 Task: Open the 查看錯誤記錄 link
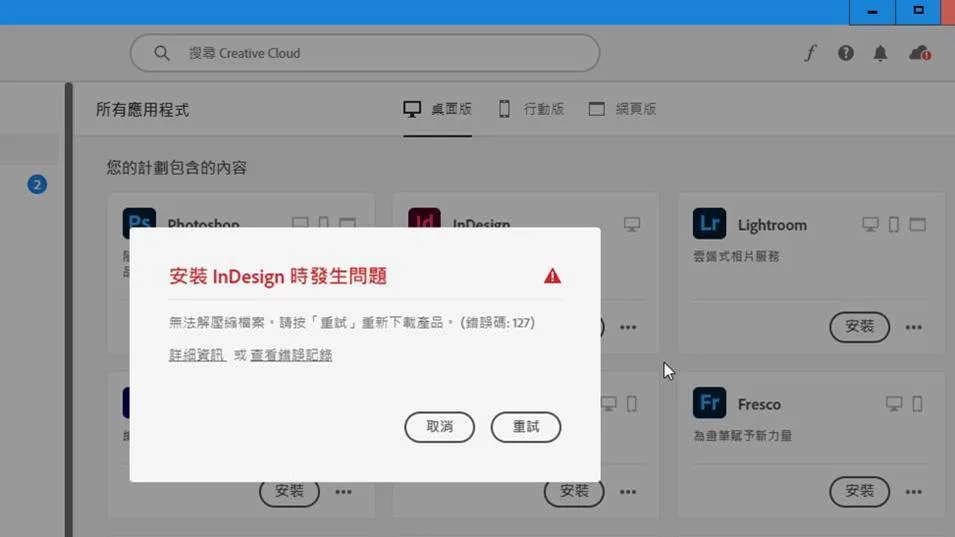pos(291,355)
